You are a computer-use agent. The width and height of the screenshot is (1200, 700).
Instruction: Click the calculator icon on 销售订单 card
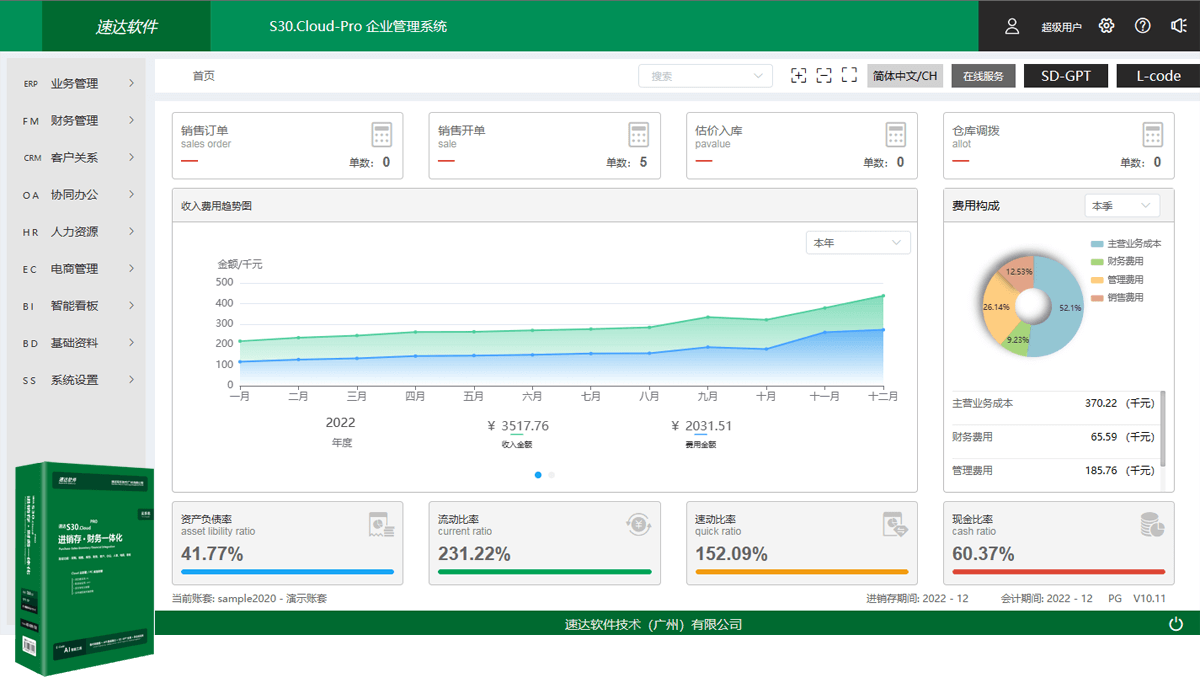[381, 135]
